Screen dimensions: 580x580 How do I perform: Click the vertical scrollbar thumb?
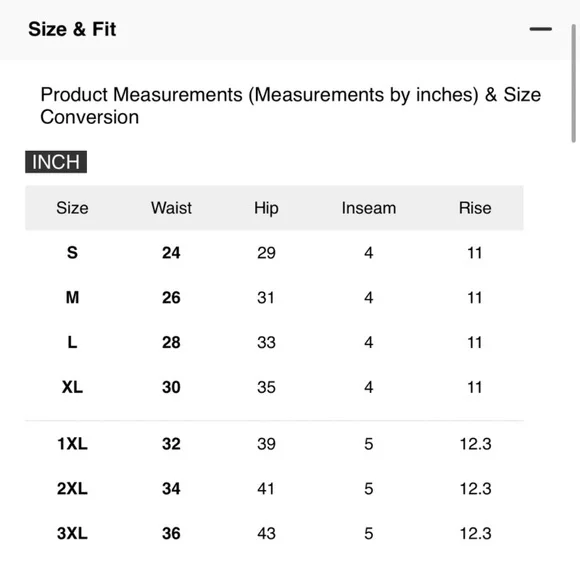pyautogui.click(x=573, y=83)
